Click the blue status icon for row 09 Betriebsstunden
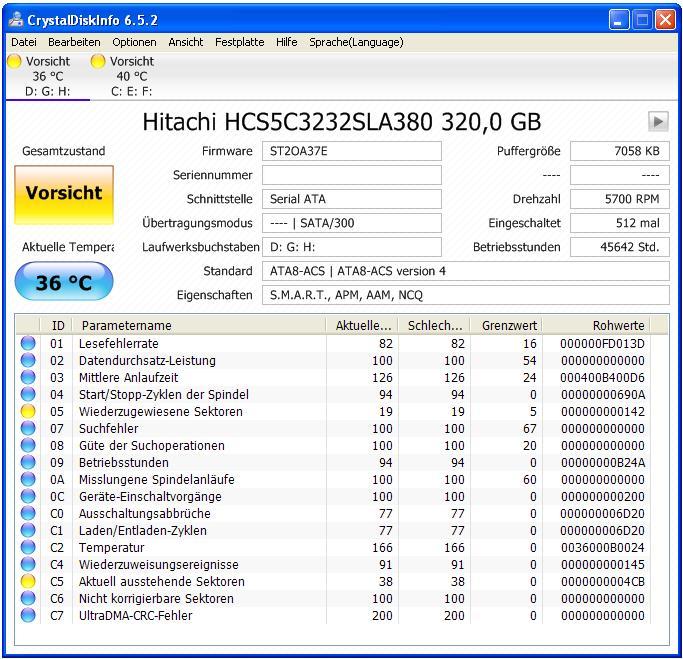 point(28,462)
